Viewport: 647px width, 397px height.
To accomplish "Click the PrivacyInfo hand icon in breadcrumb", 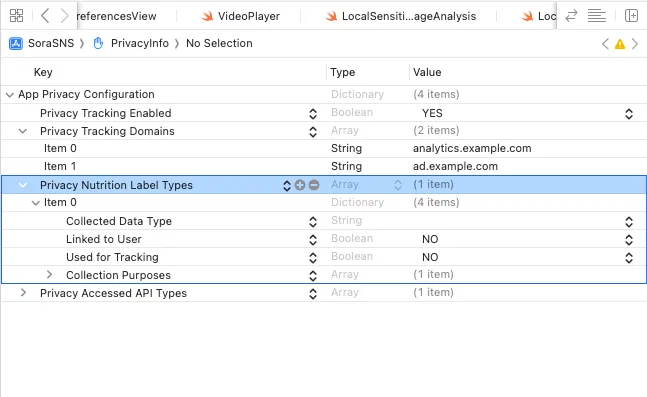I will (98, 43).
